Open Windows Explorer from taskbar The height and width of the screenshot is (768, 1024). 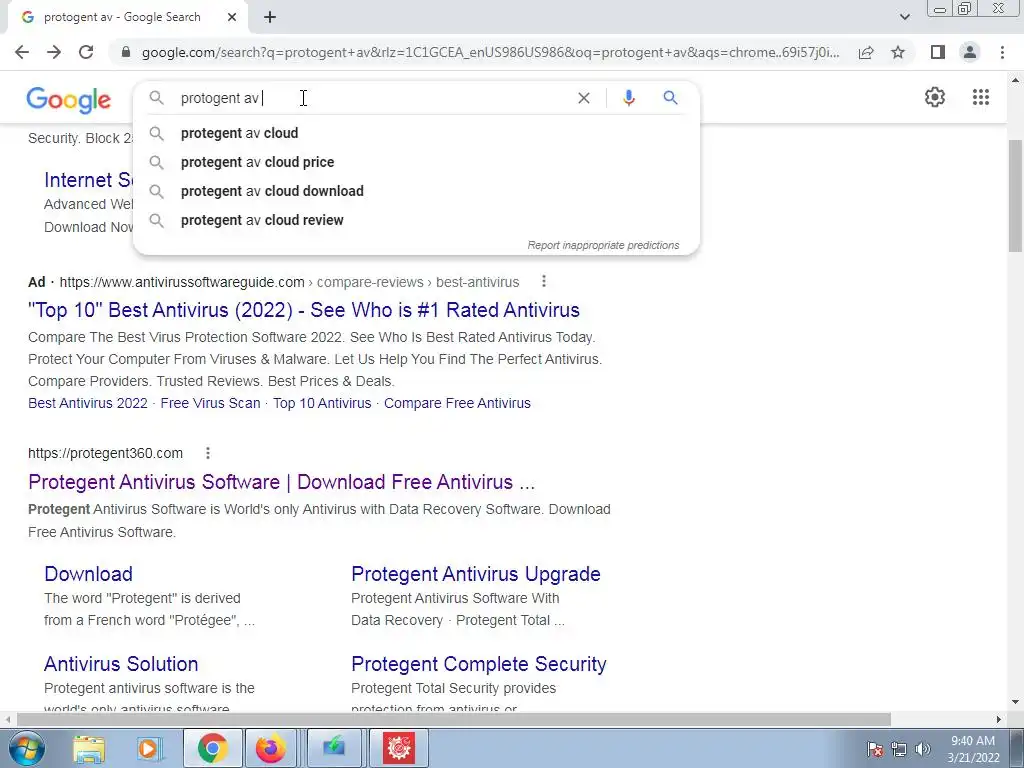tap(89, 748)
